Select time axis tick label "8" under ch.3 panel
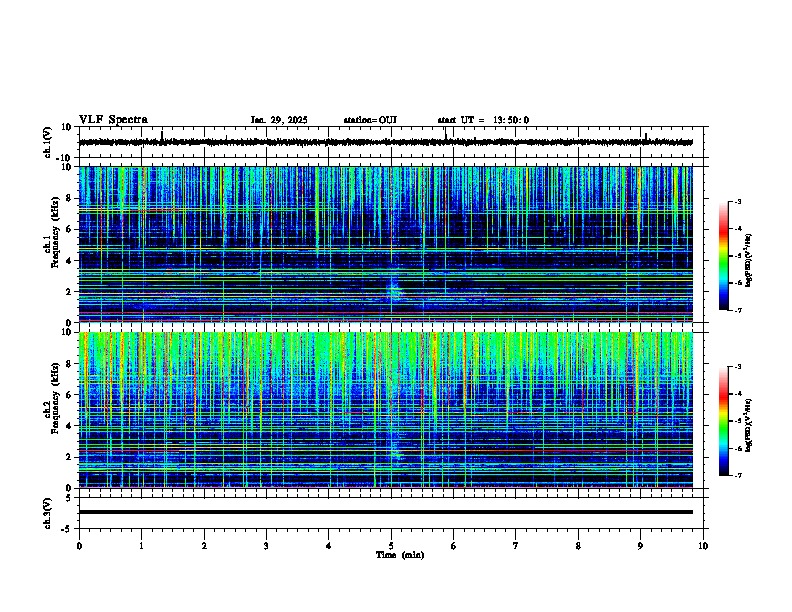Image resolution: width=792 pixels, height=612 pixels. pyautogui.click(x=578, y=546)
